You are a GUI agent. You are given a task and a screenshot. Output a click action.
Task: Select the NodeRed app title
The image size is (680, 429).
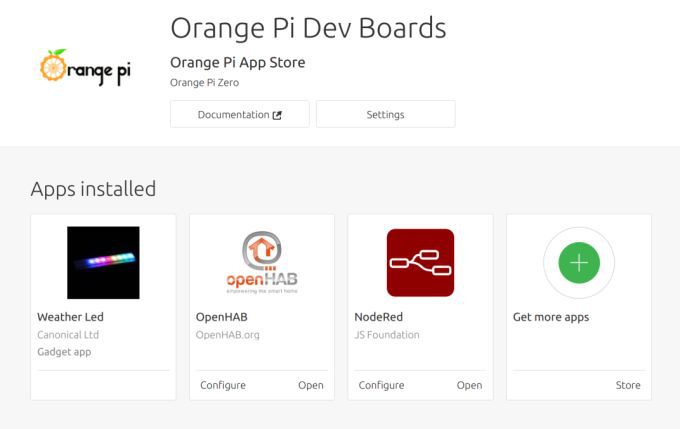[x=380, y=317]
